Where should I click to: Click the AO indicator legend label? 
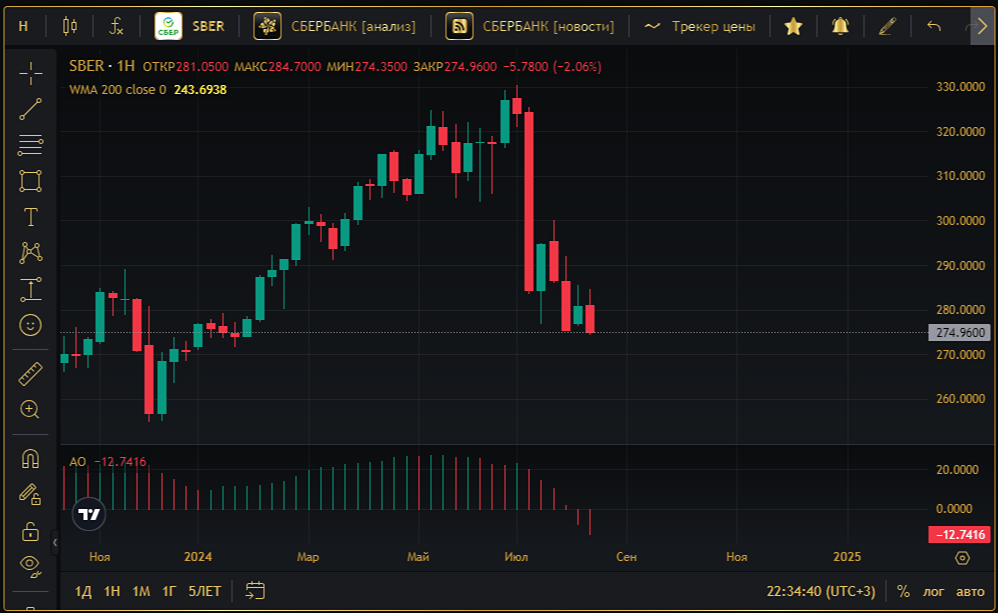coord(78,462)
